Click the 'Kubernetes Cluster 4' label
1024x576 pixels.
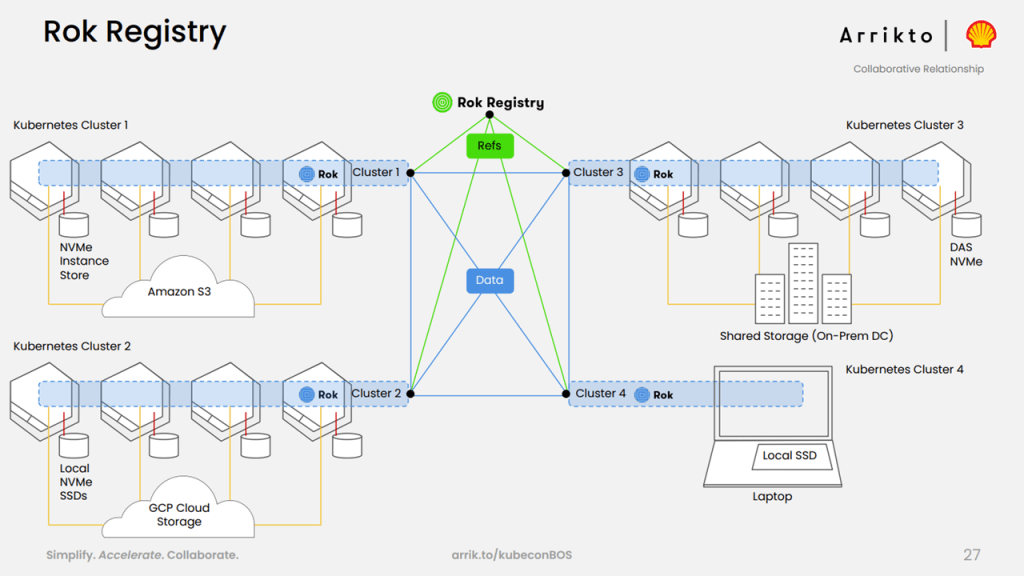[904, 370]
